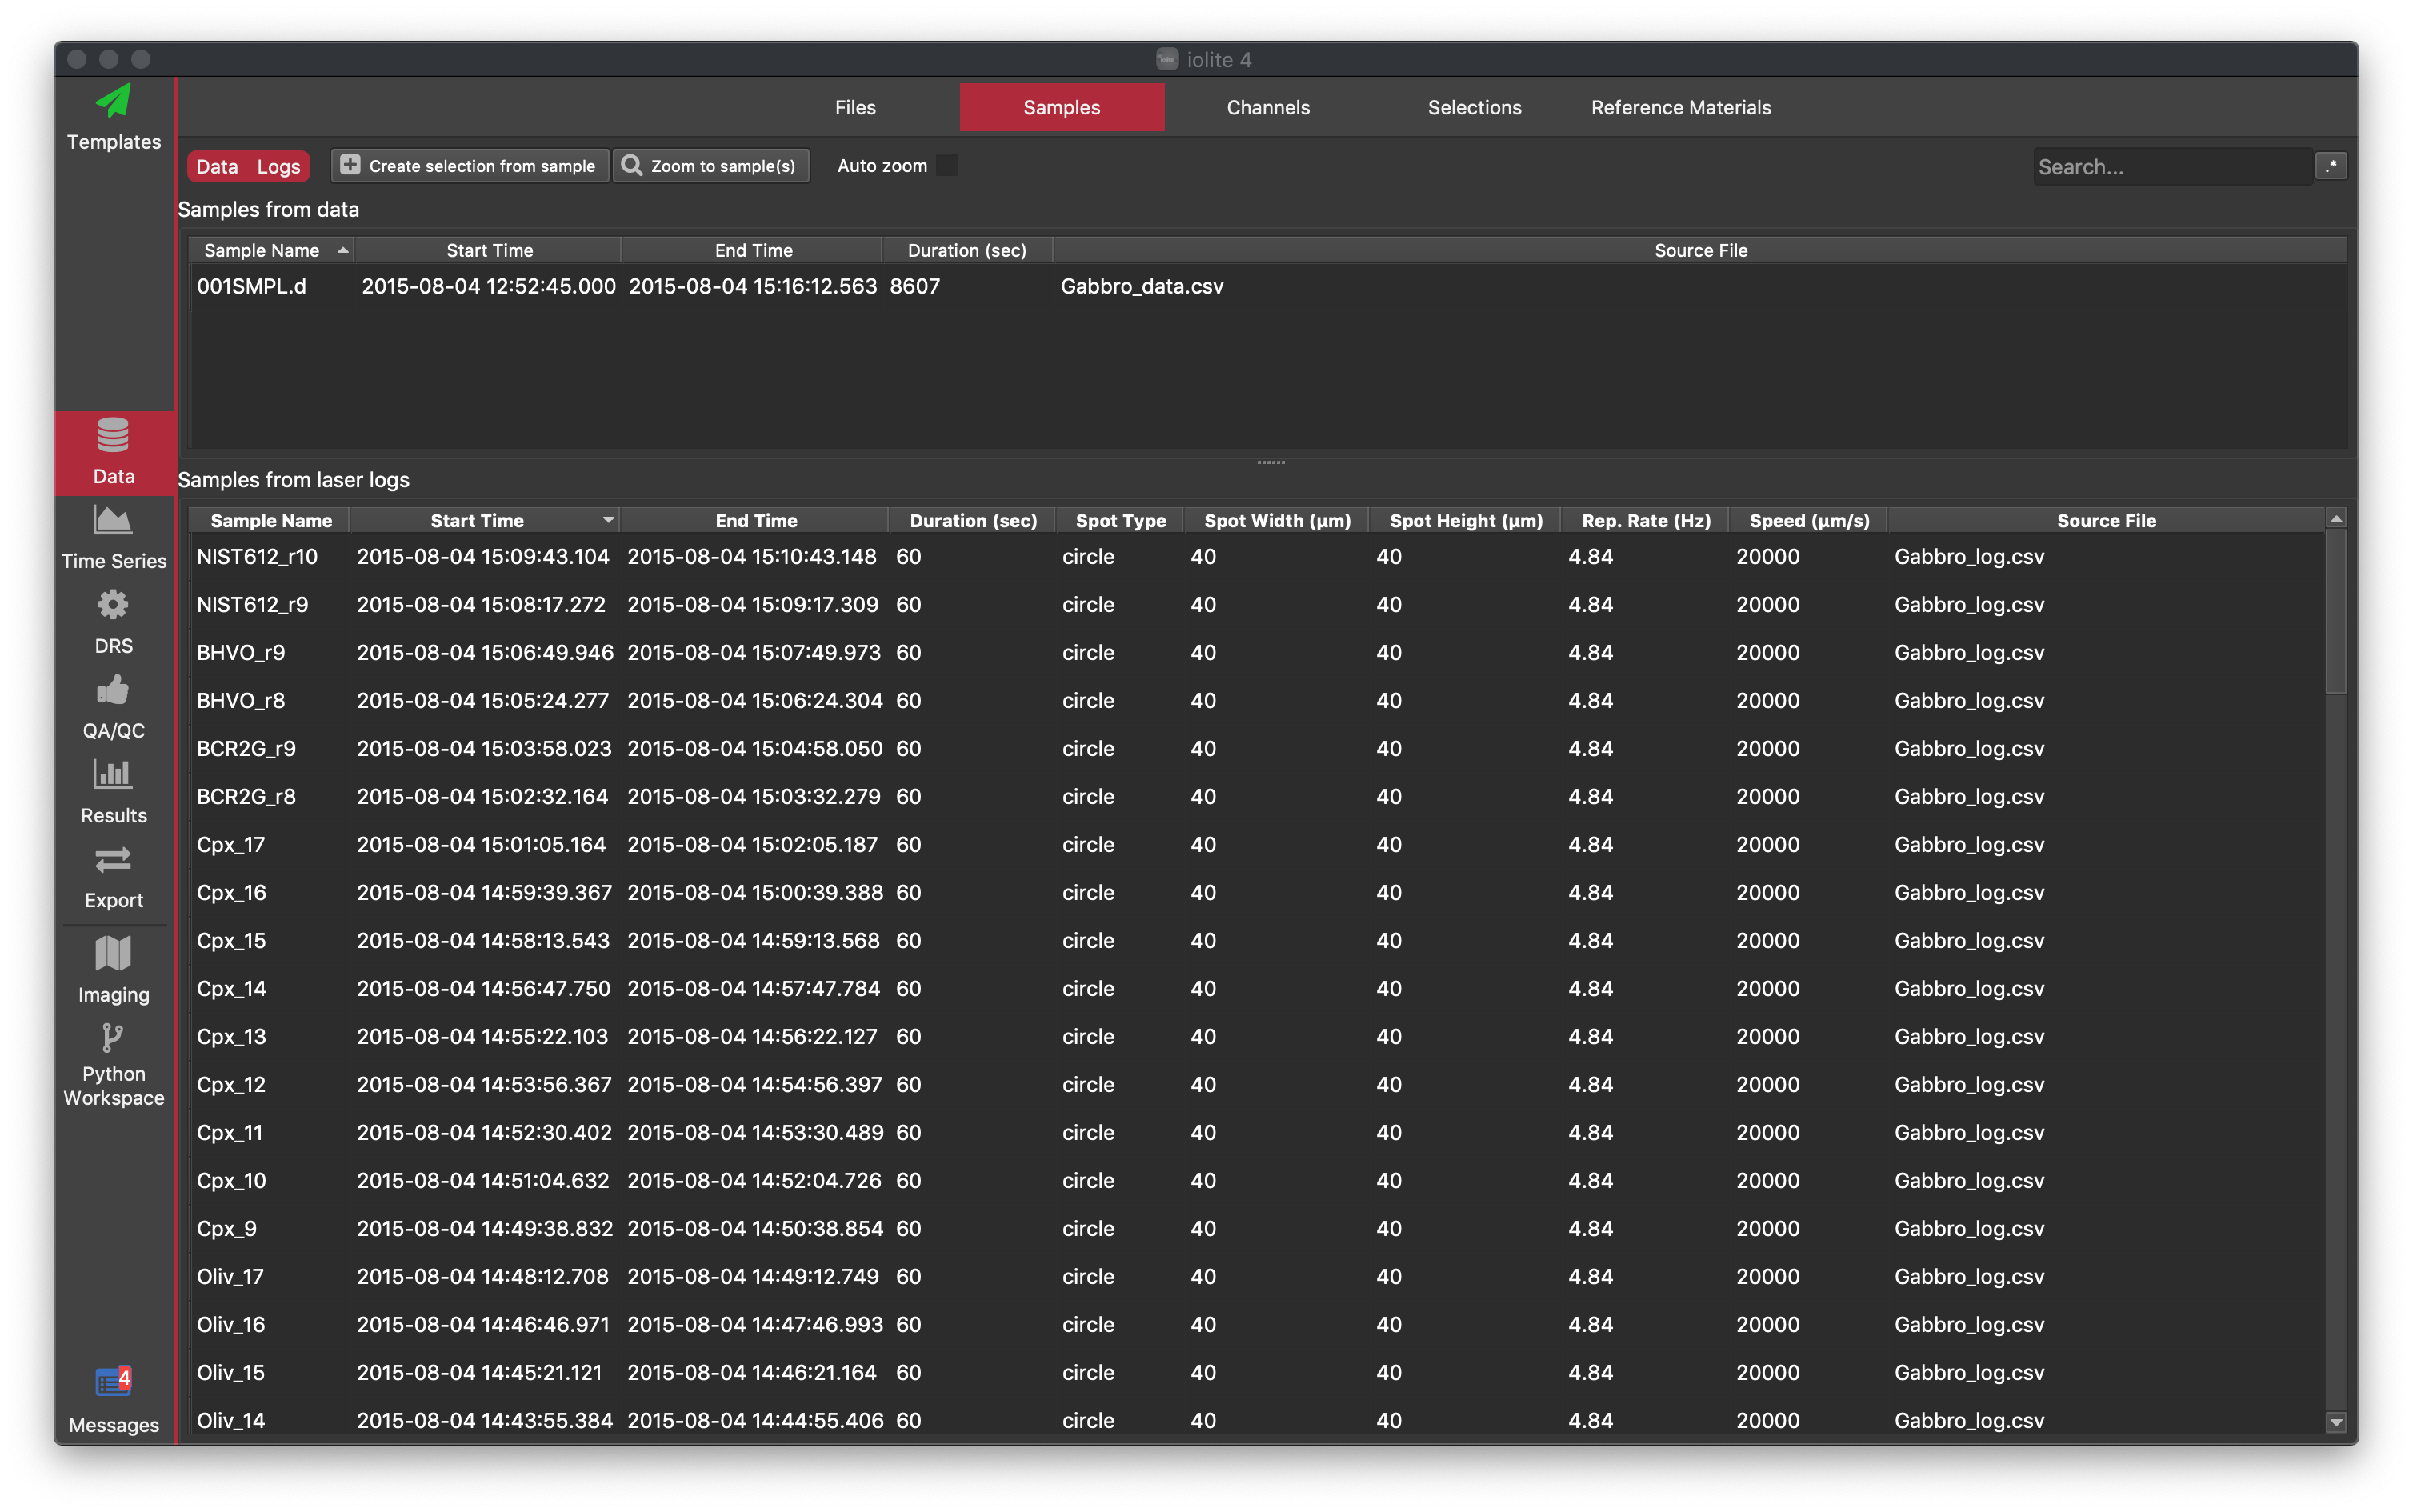Switch to the Selections tab
Image resolution: width=2413 pixels, height=1512 pixels.
(x=1474, y=107)
